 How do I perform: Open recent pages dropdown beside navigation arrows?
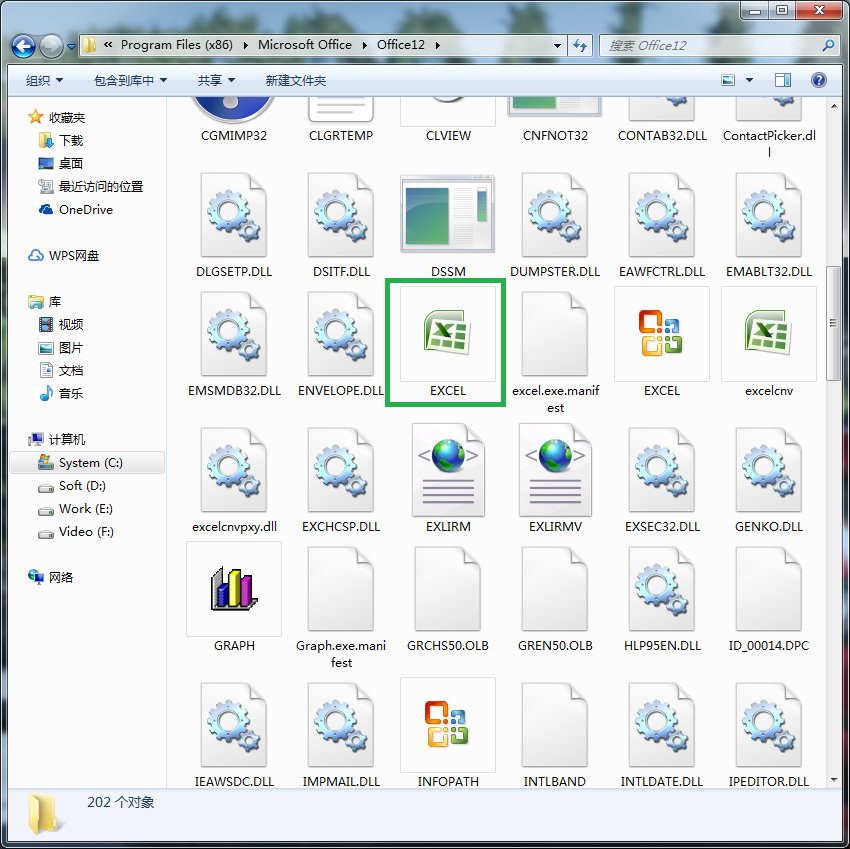(x=71, y=47)
